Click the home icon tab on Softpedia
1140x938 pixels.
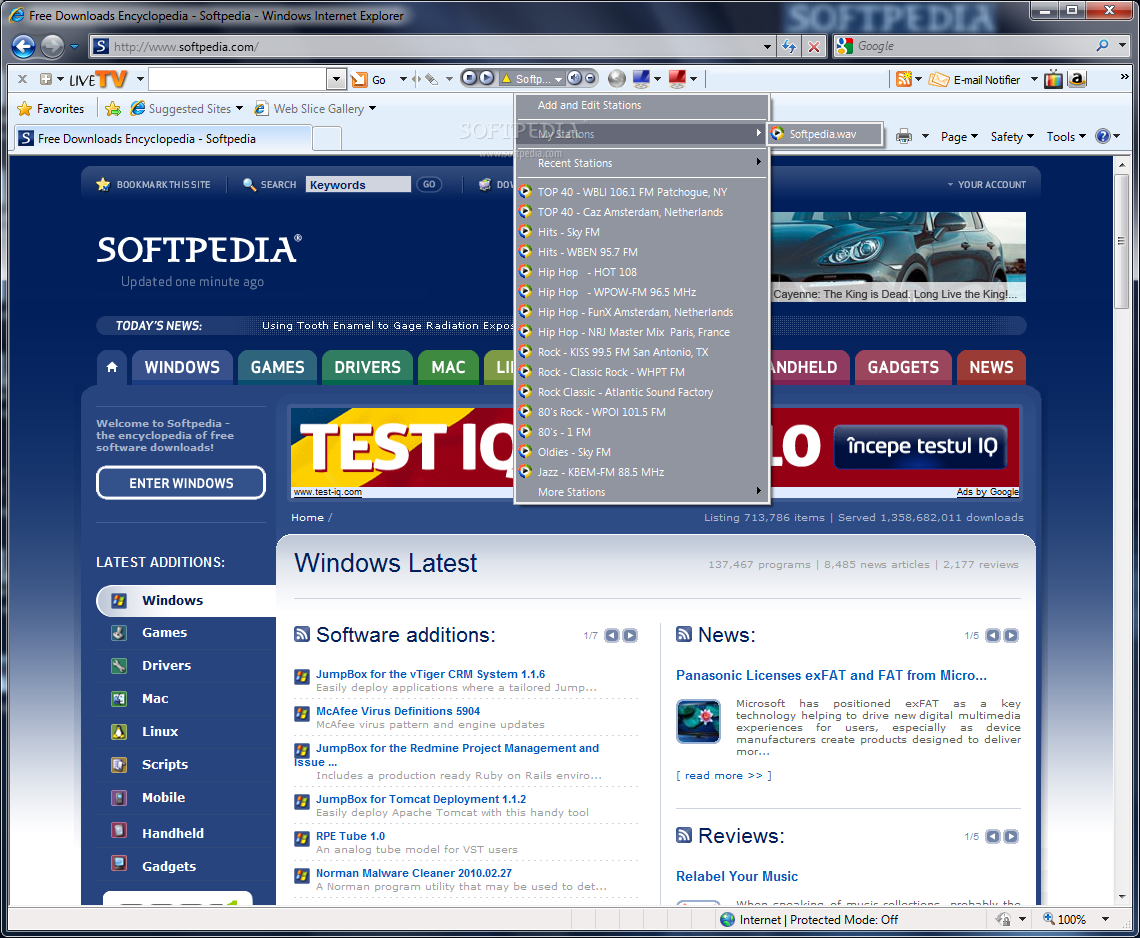click(112, 367)
